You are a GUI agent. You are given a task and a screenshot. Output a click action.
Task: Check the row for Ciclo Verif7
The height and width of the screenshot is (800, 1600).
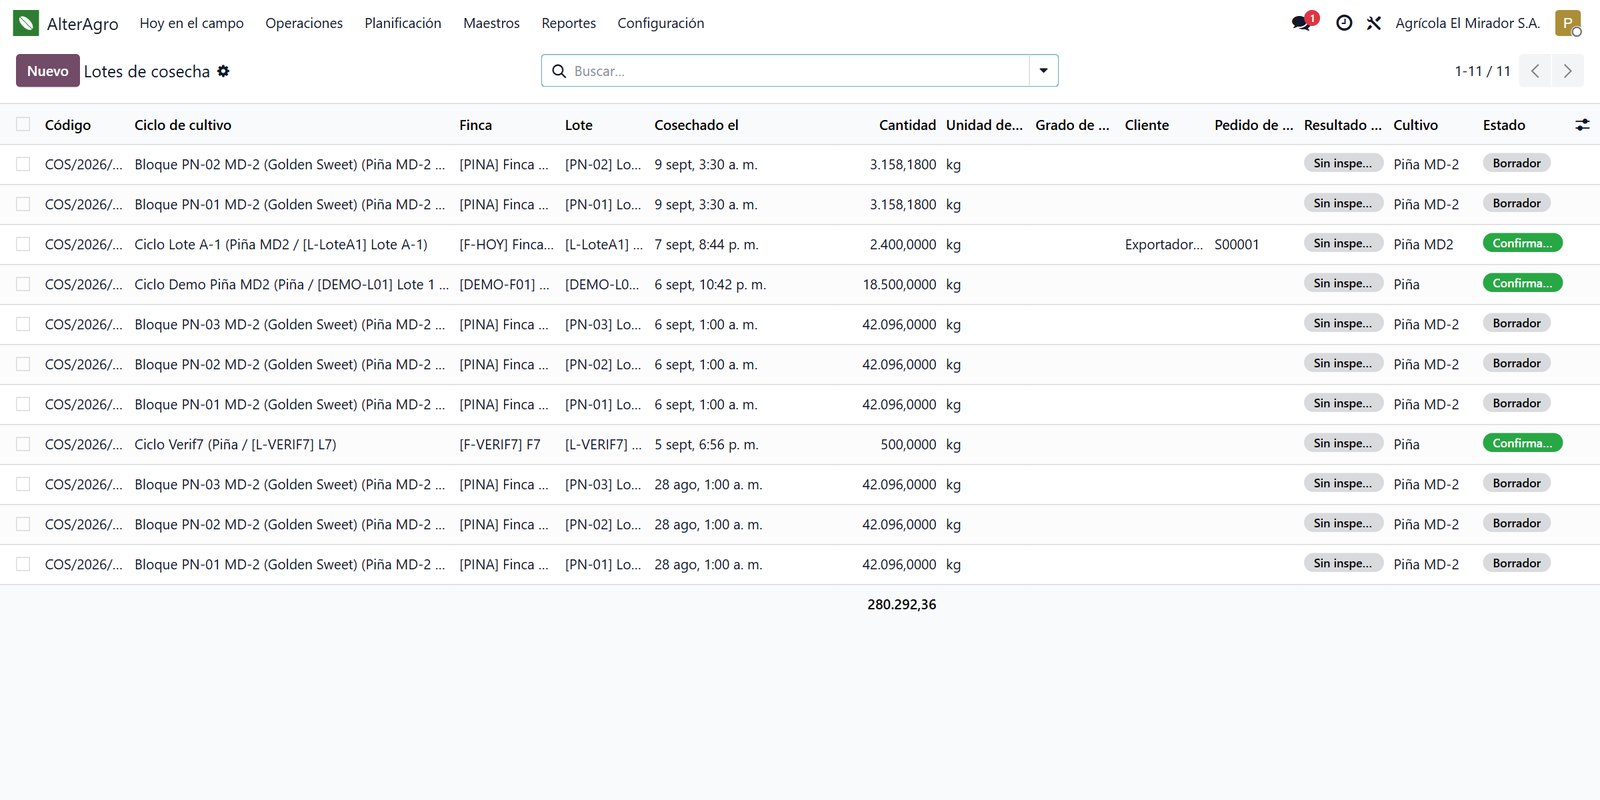[x=23, y=444]
